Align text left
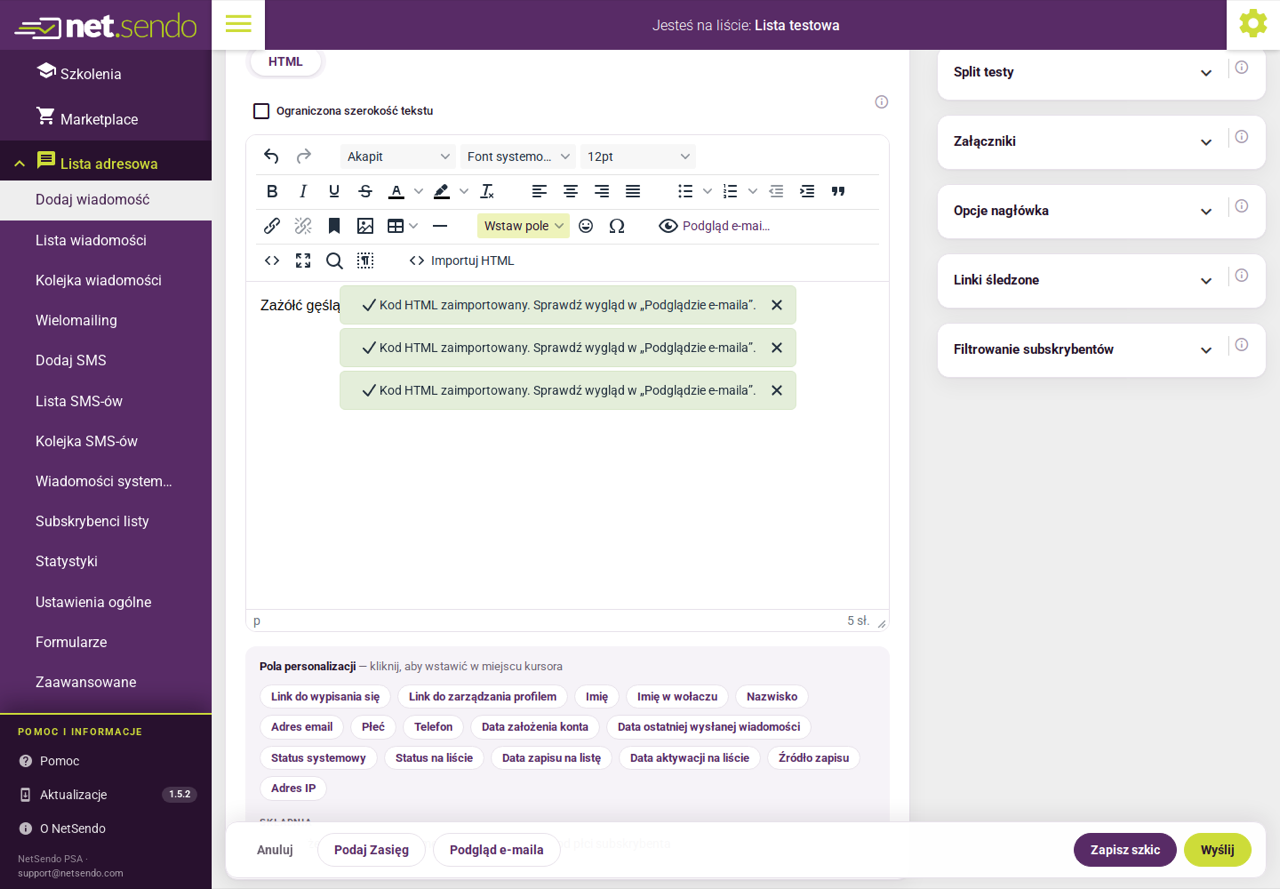 pyautogui.click(x=539, y=191)
